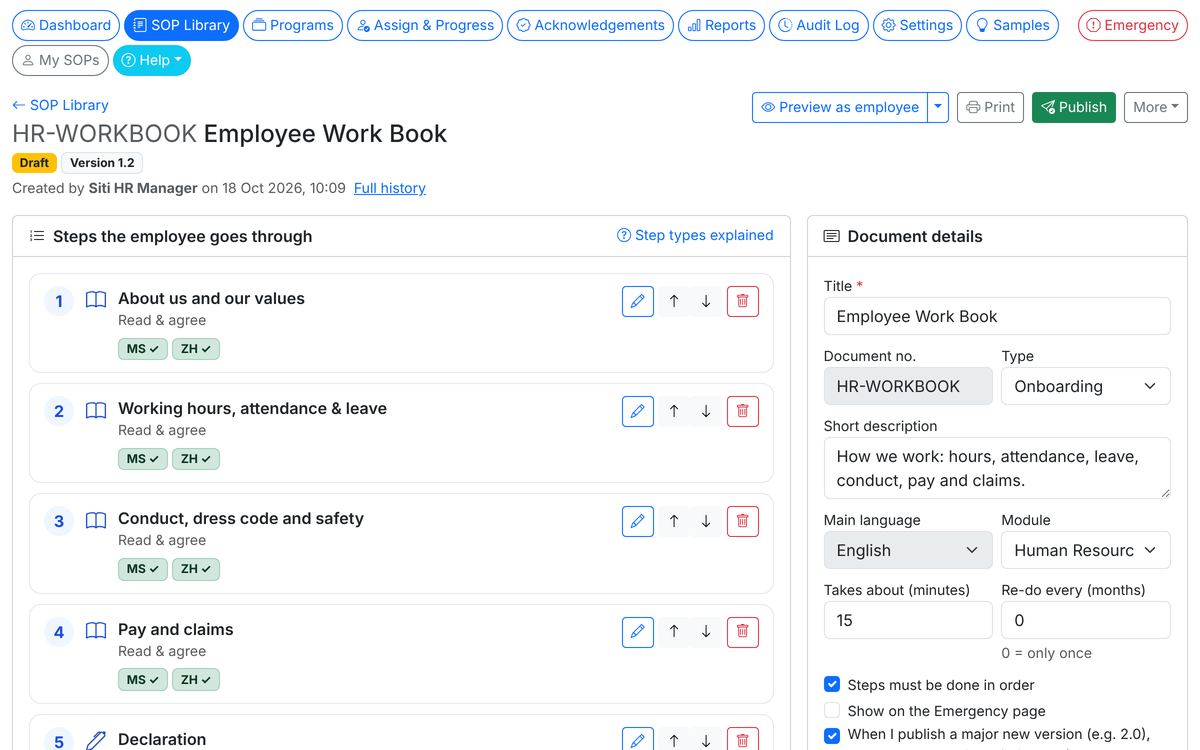This screenshot has width=1200, height=750.
Task: Move step 1 About us up
Action: tap(674, 301)
